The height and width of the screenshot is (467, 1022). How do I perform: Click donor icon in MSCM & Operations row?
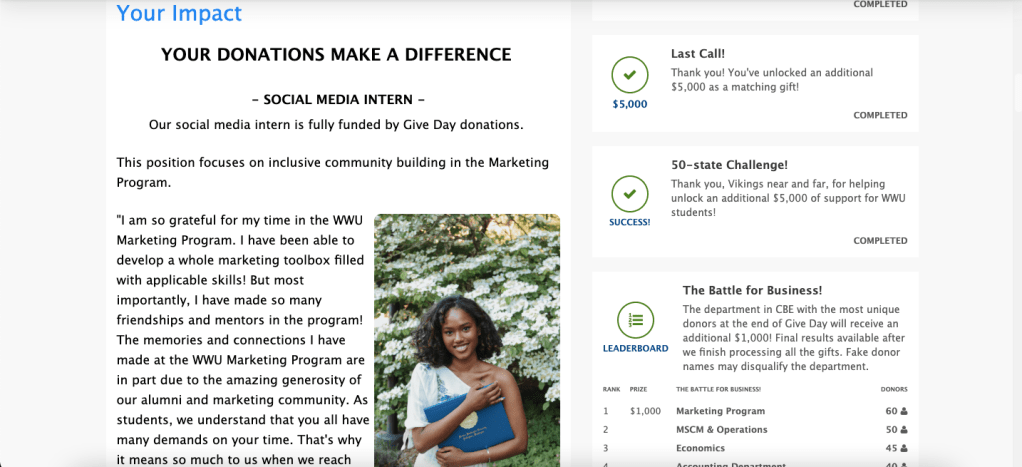(904, 430)
